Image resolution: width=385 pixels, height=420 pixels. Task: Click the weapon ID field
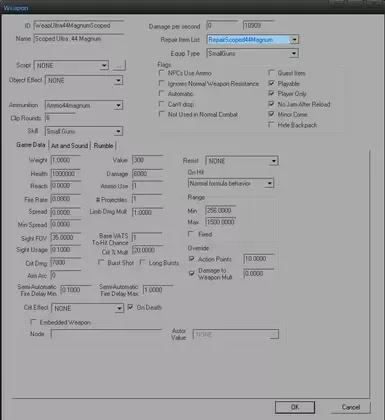[79, 25]
